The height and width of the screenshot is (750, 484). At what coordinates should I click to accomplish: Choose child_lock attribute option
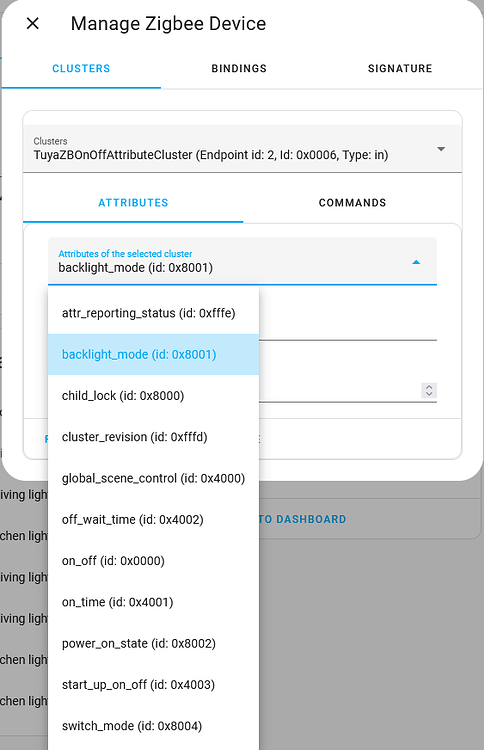(153, 396)
